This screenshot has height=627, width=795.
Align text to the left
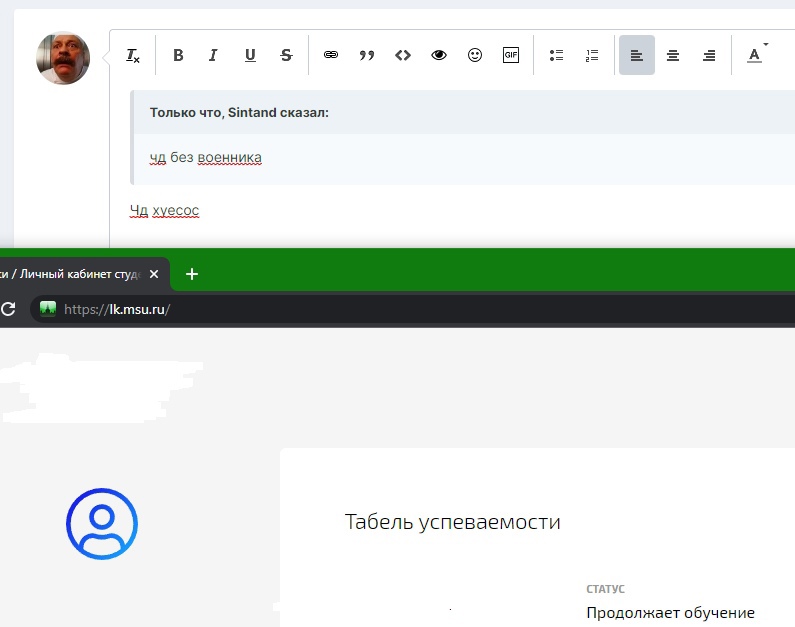pyautogui.click(x=637, y=56)
